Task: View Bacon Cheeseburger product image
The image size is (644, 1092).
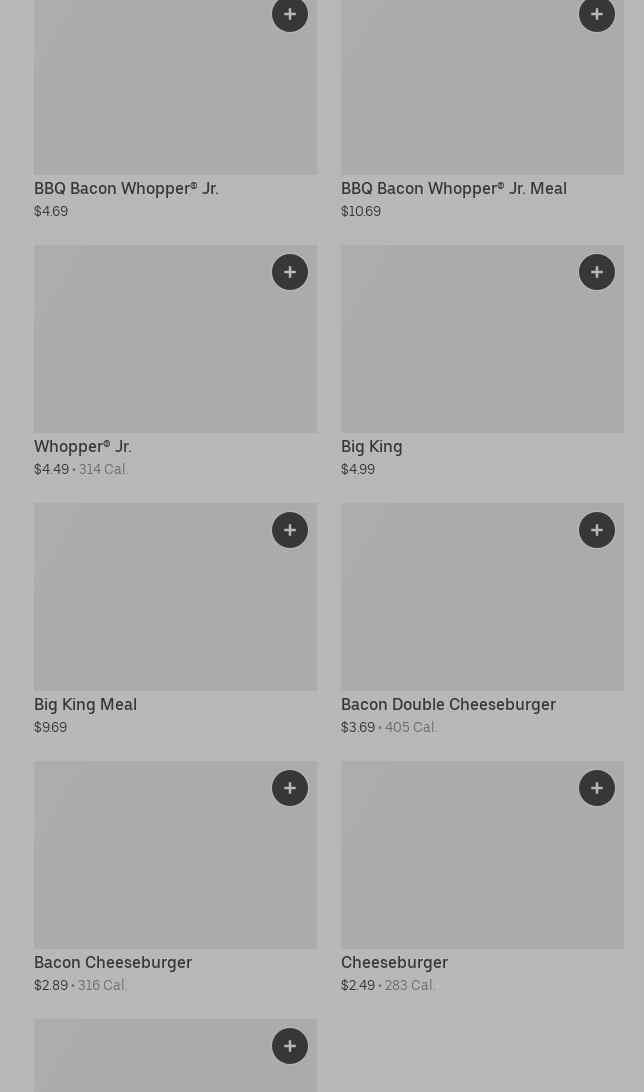Action: pos(175,855)
